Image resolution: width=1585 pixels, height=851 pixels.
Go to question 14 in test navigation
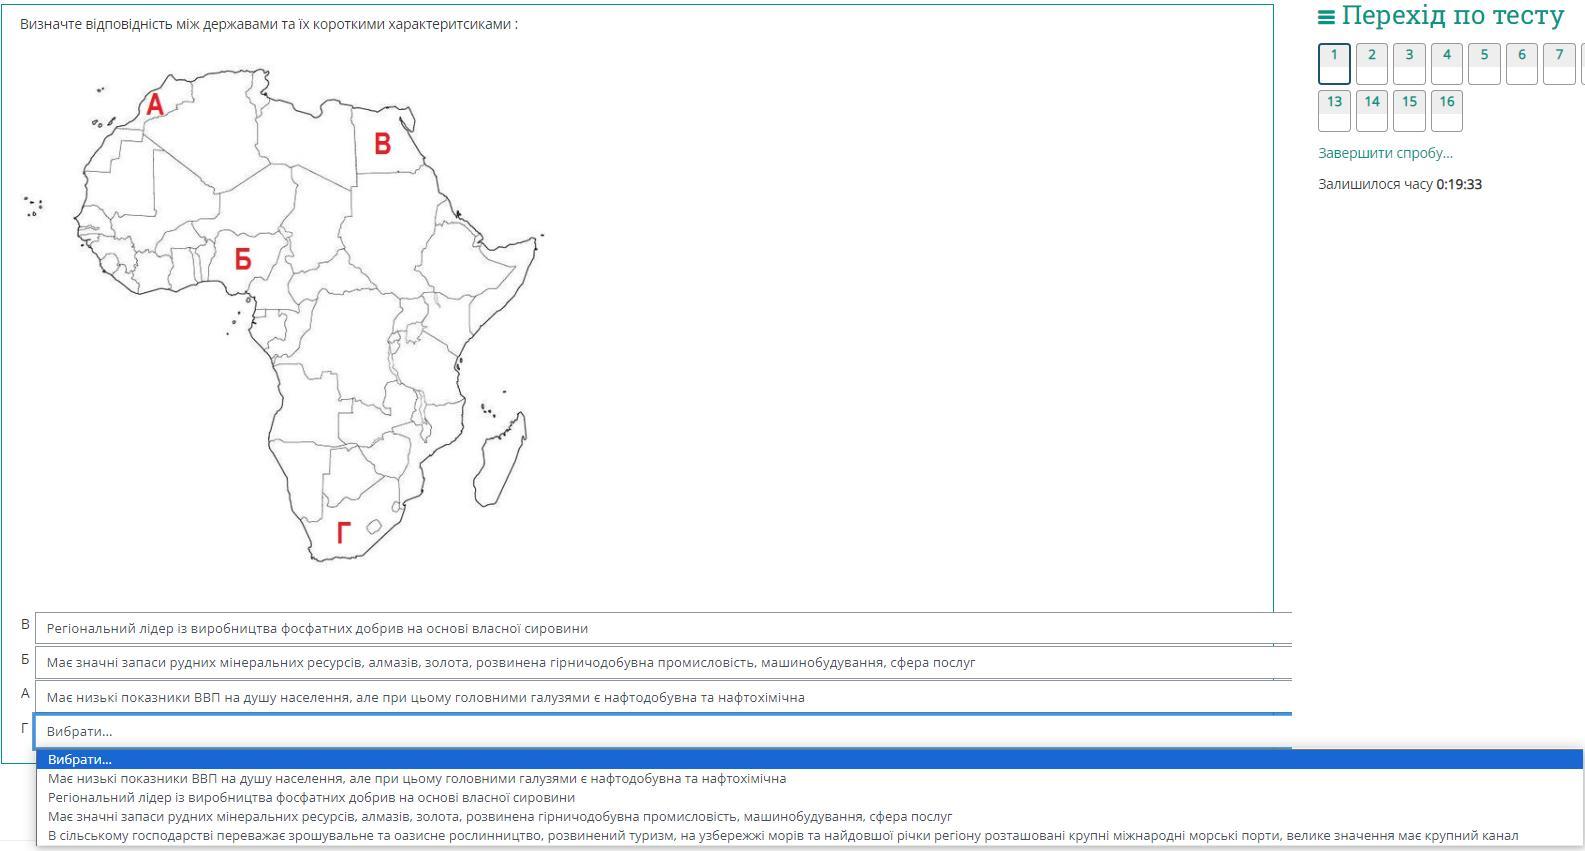tap(1372, 111)
